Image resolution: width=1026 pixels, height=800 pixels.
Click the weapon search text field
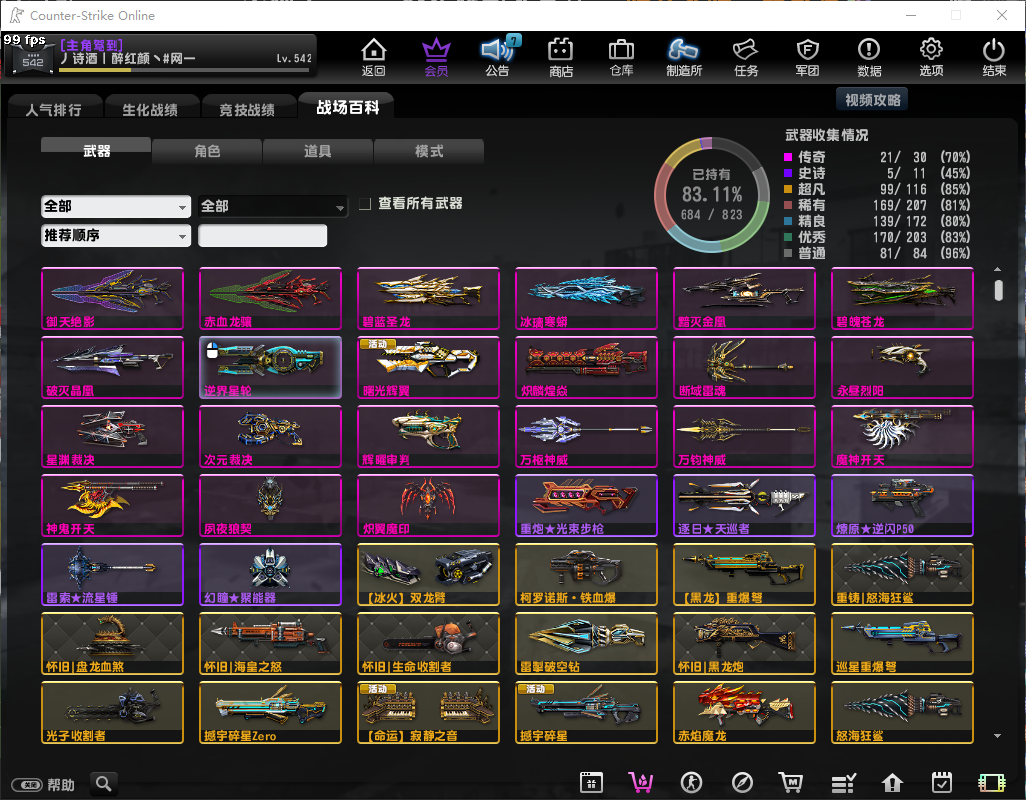[262, 235]
